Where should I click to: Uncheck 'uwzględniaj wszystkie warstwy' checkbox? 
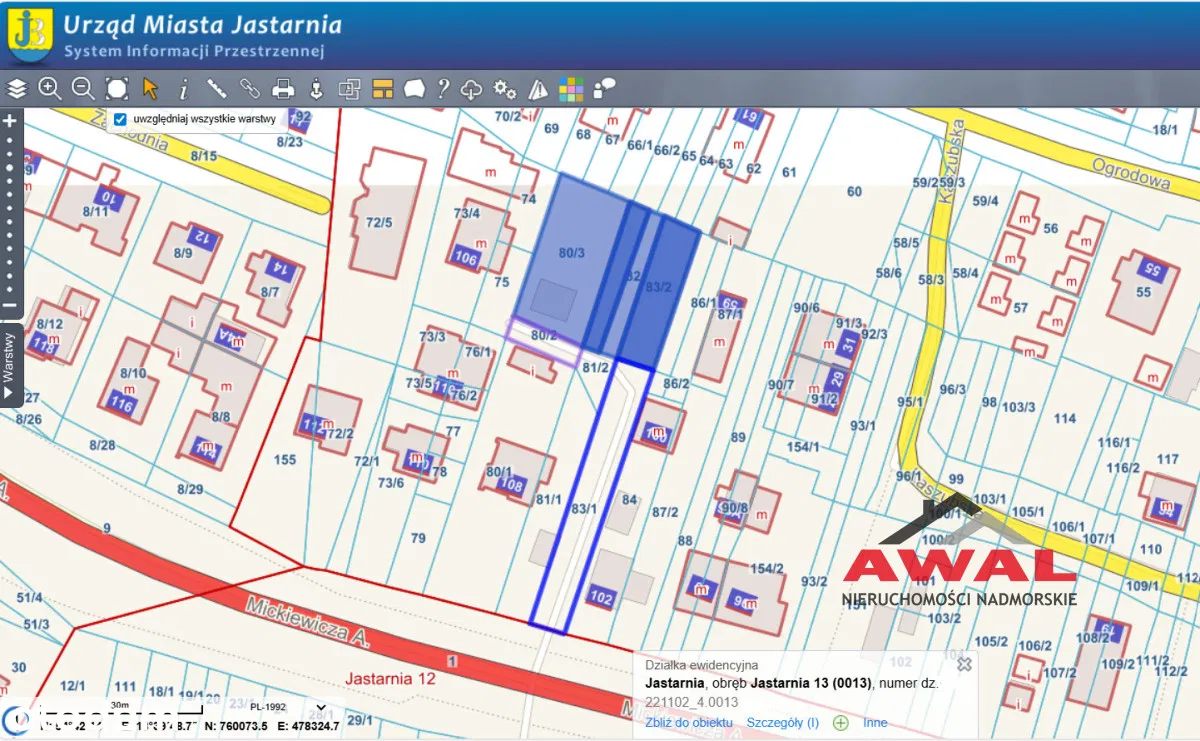(120, 120)
